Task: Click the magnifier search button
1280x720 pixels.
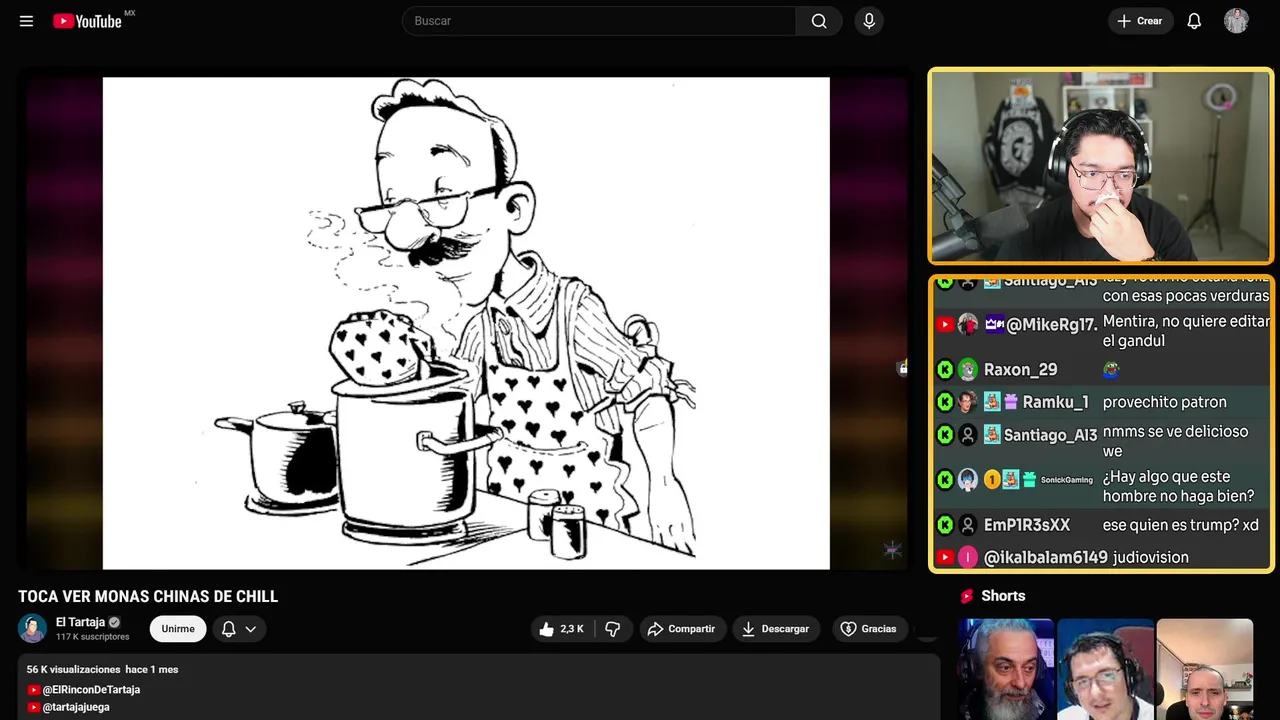Action: pos(819,21)
